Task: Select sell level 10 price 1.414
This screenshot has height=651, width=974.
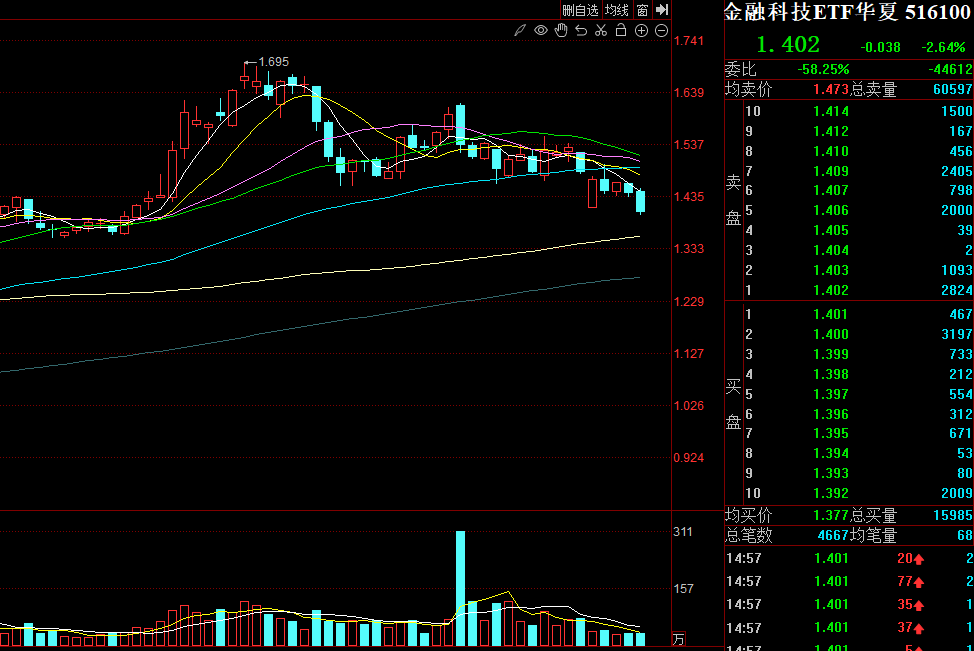Action: click(x=830, y=111)
